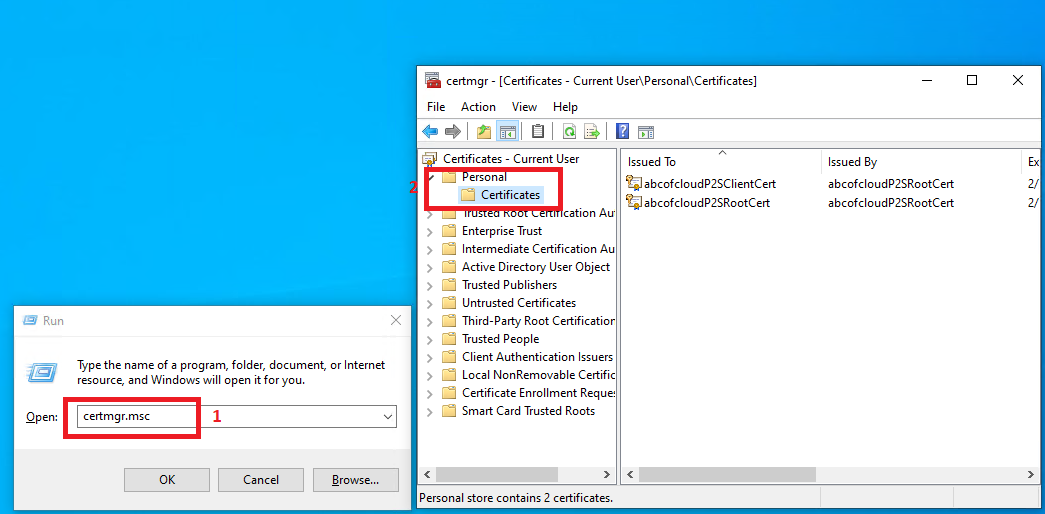Click the abcofcloudP2SClientCert certificate icon
The height and width of the screenshot is (514, 1045).
(x=633, y=183)
